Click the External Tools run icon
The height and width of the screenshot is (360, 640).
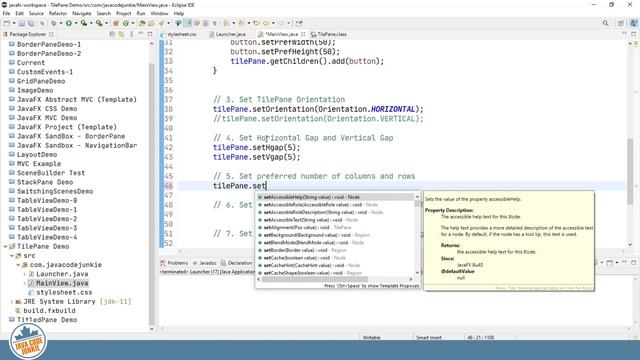[99, 23]
